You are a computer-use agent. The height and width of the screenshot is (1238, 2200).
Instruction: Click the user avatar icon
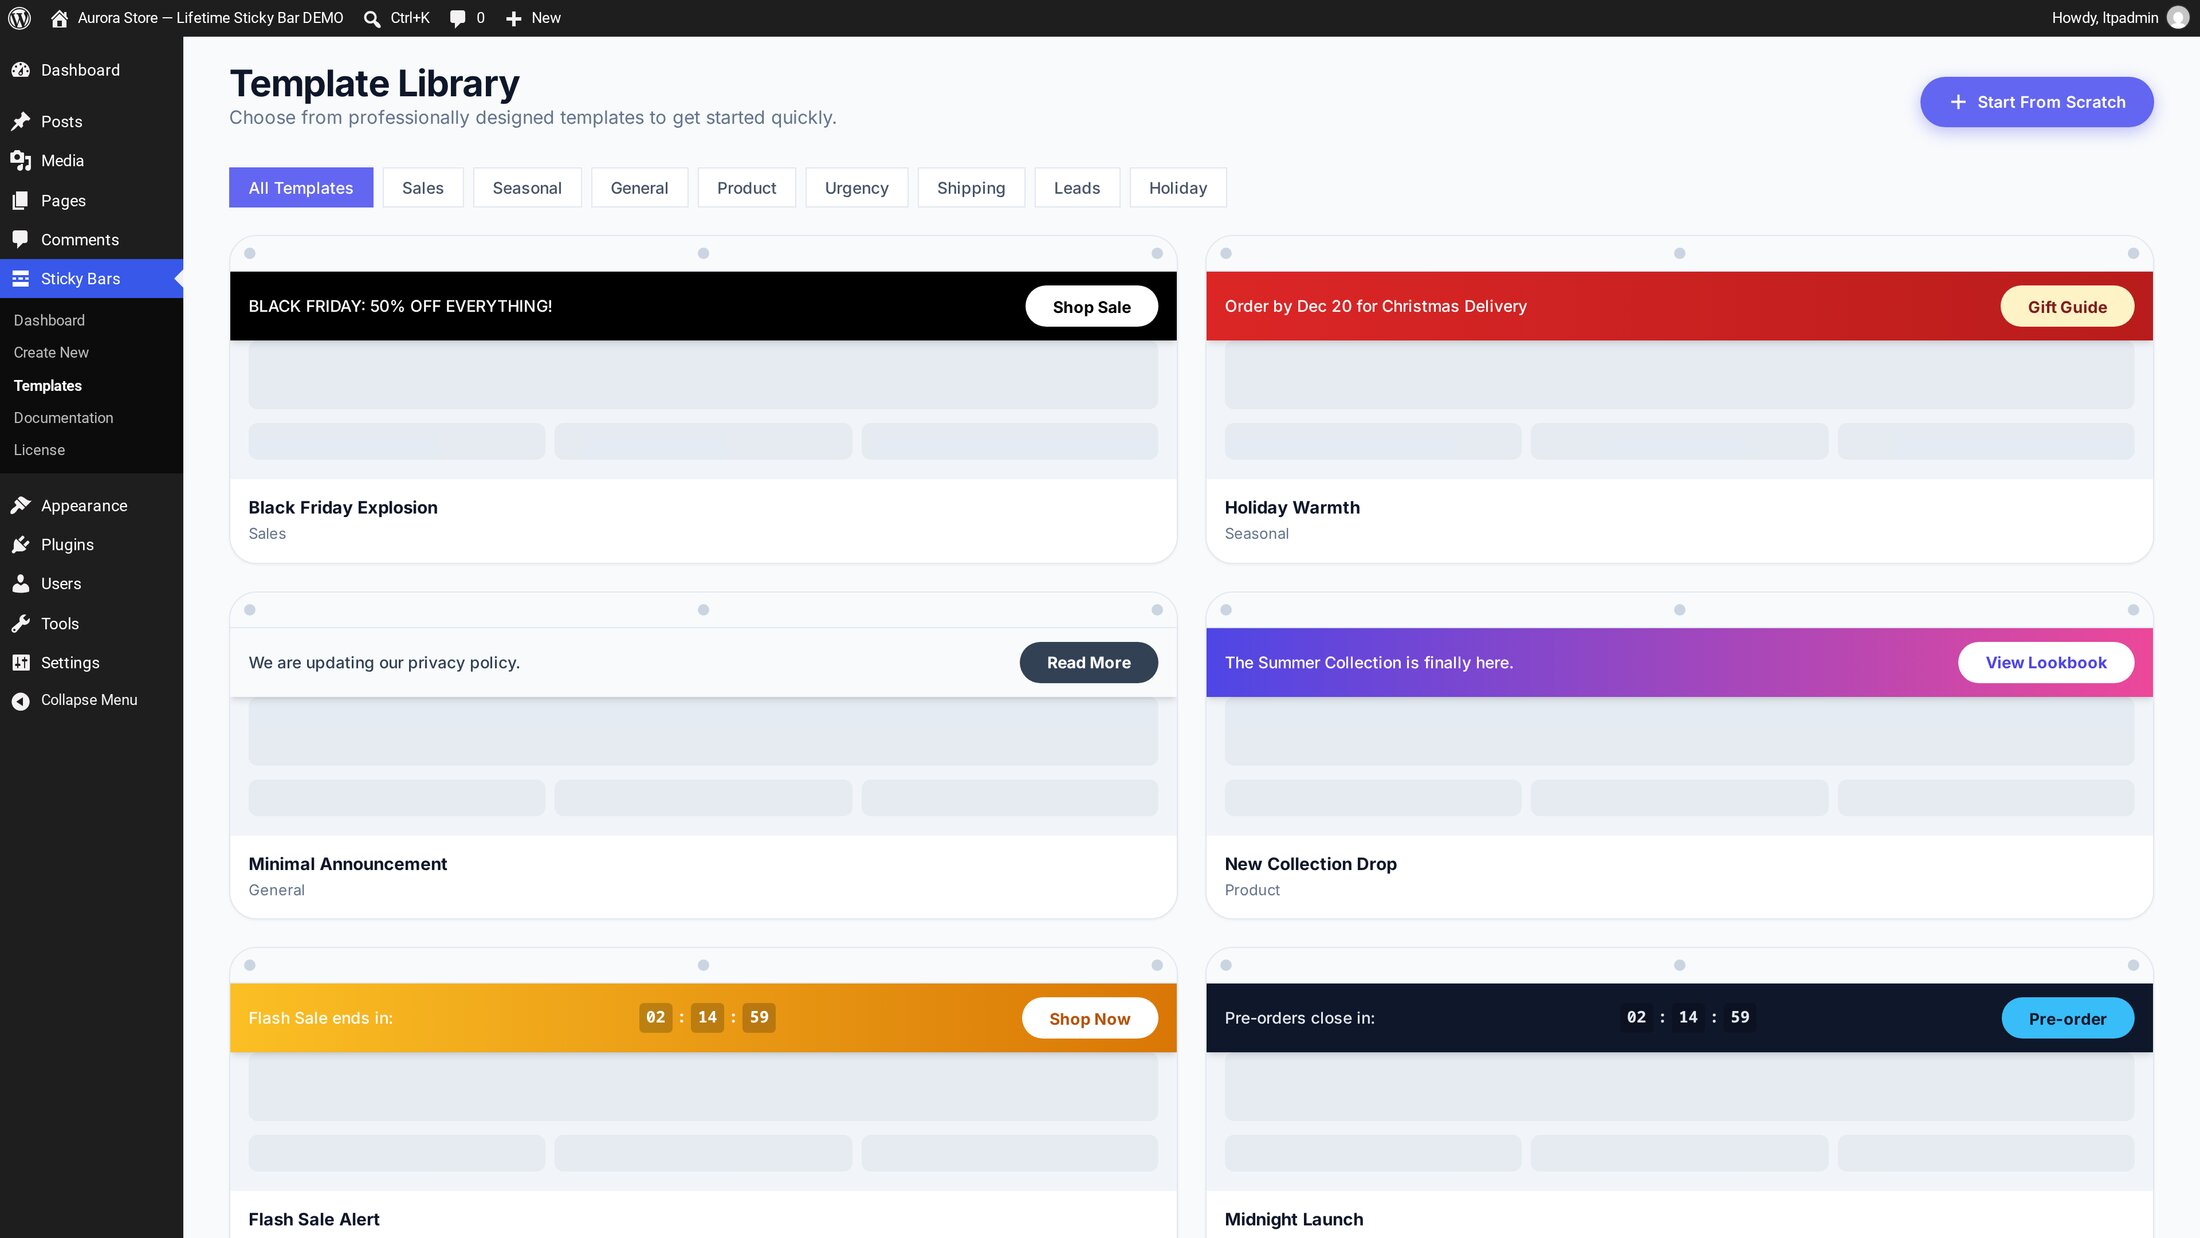[x=2177, y=18]
